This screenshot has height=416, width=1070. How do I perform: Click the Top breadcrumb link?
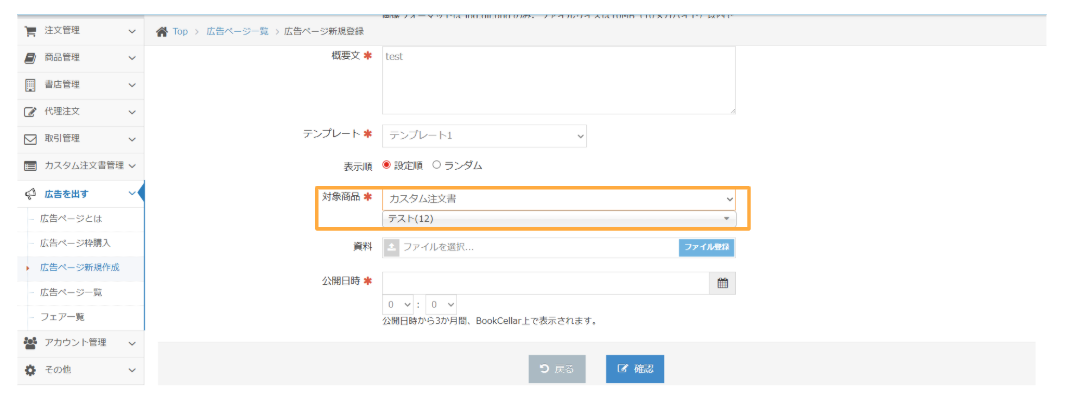[x=180, y=31]
